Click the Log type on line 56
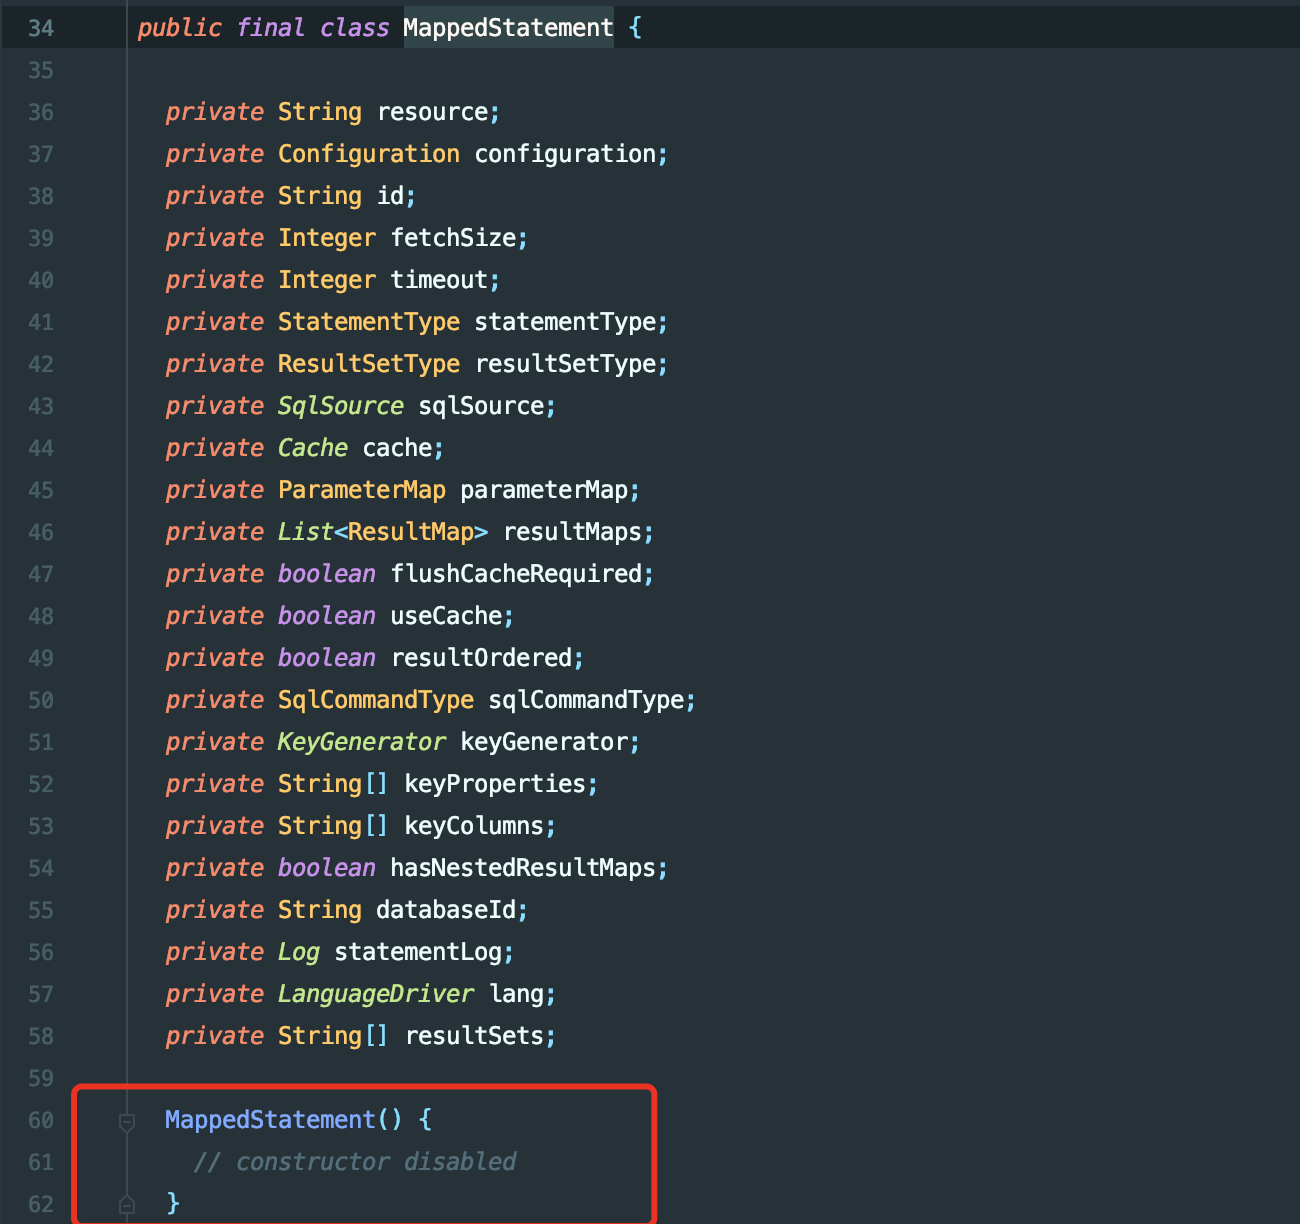This screenshot has width=1300, height=1224. pyautogui.click(x=299, y=952)
